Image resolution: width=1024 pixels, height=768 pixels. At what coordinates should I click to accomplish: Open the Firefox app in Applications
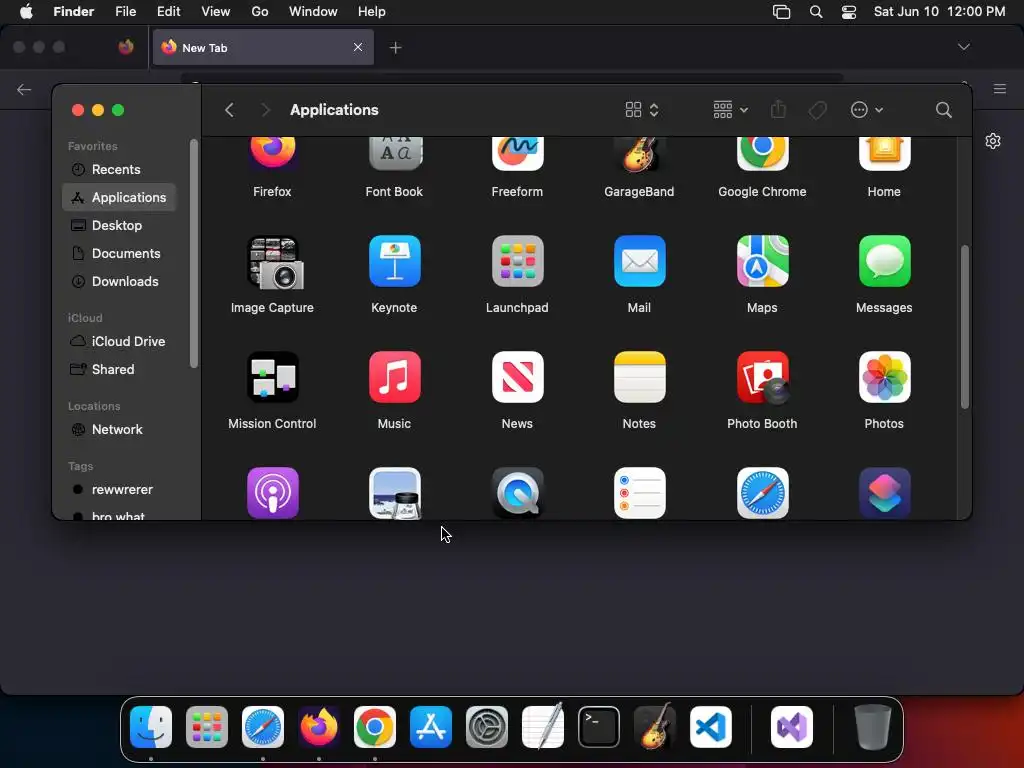click(x=272, y=154)
